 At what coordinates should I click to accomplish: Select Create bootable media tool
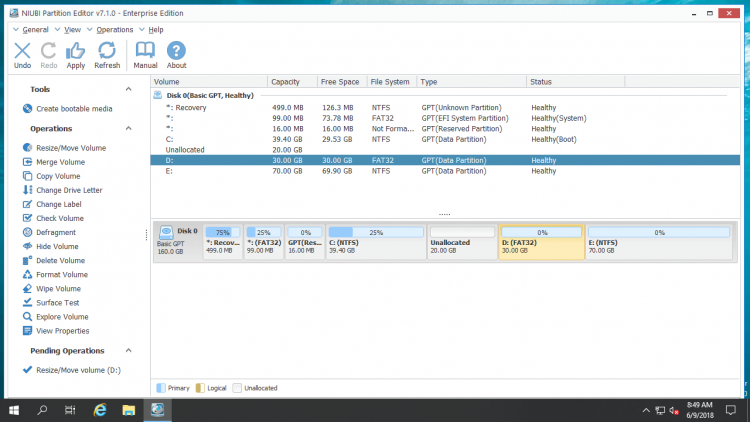pyautogui.click(x=67, y=109)
